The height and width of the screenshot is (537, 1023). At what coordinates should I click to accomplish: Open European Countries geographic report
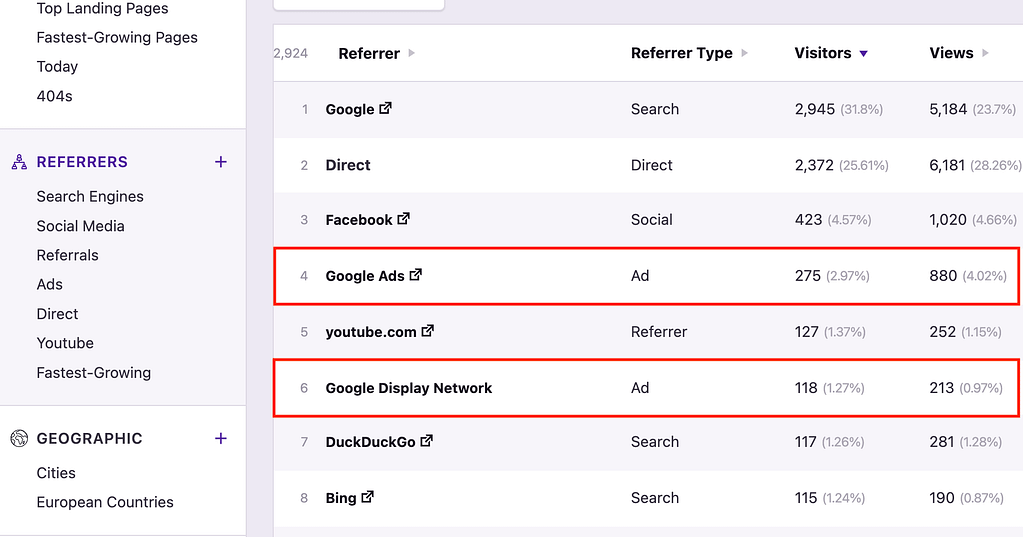point(105,502)
